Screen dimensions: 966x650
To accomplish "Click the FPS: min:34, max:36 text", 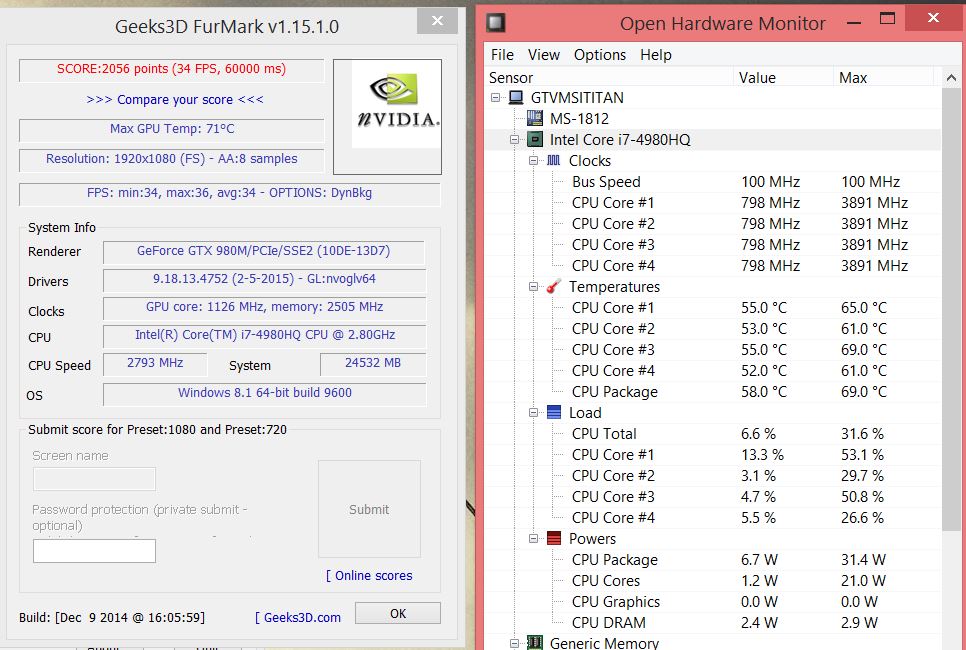I will [x=229, y=193].
